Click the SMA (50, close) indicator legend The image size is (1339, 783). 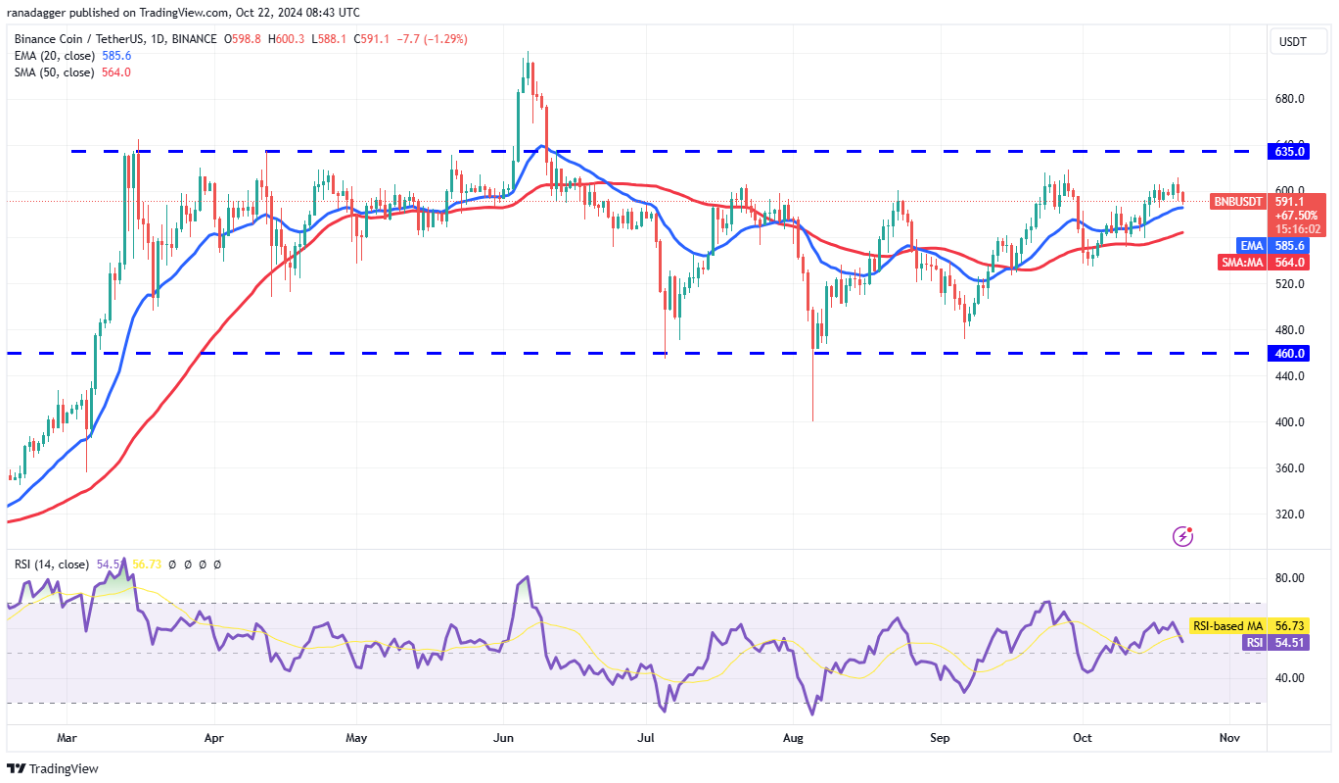tap(55, 72)
